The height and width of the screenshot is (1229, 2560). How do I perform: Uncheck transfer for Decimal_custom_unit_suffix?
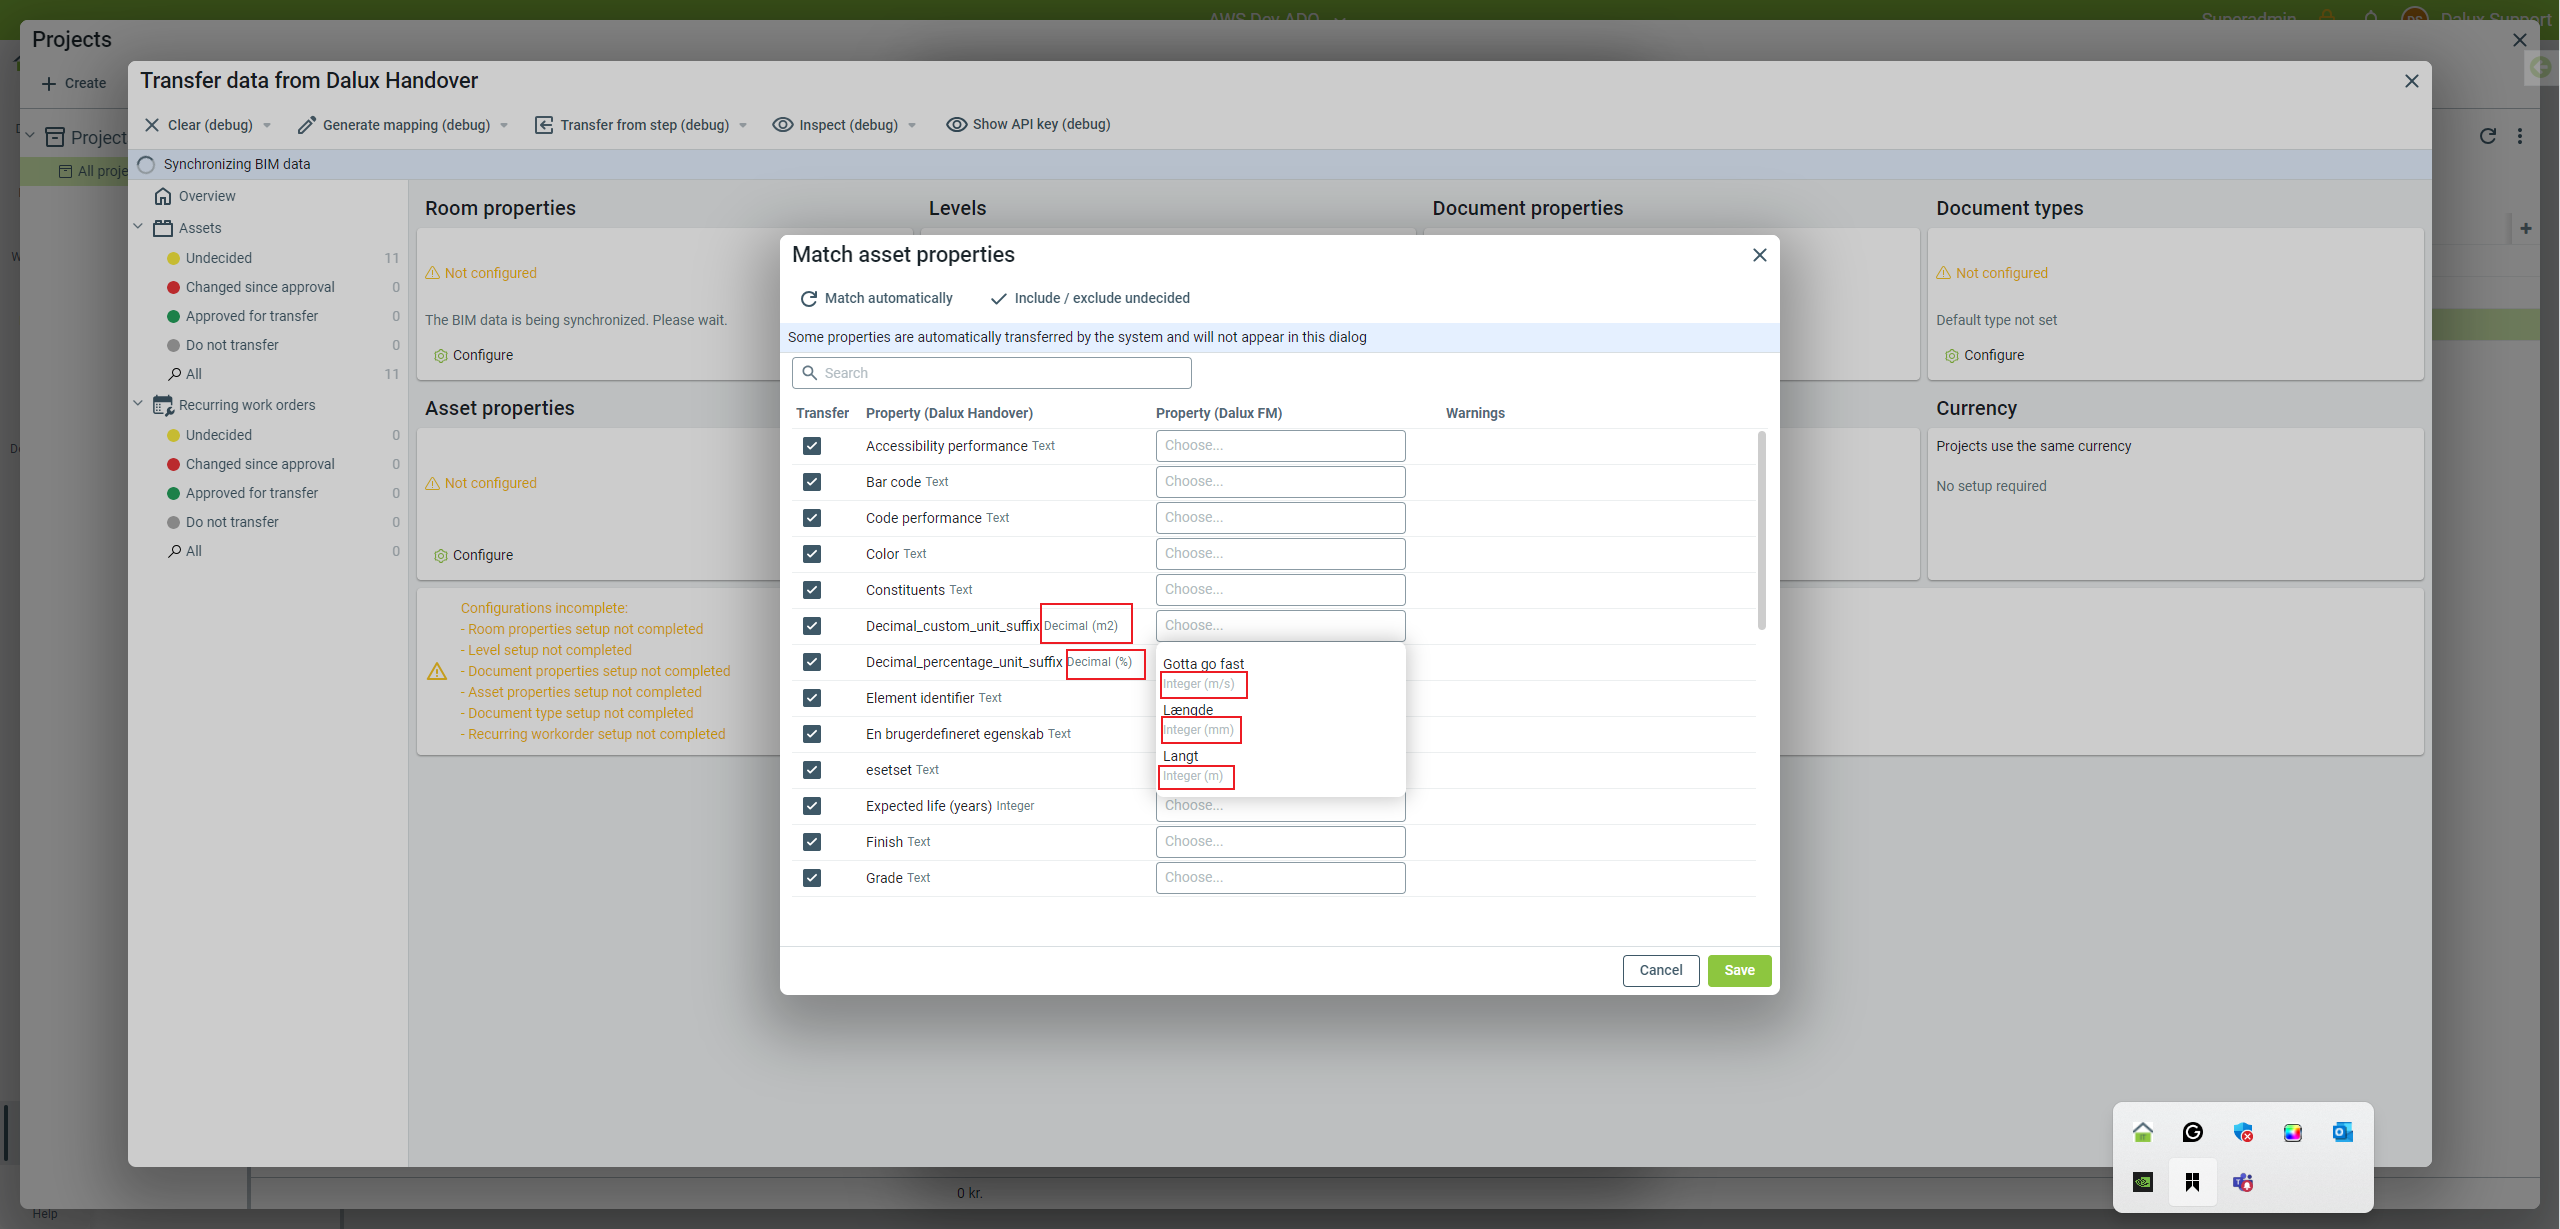pos(812,626)
